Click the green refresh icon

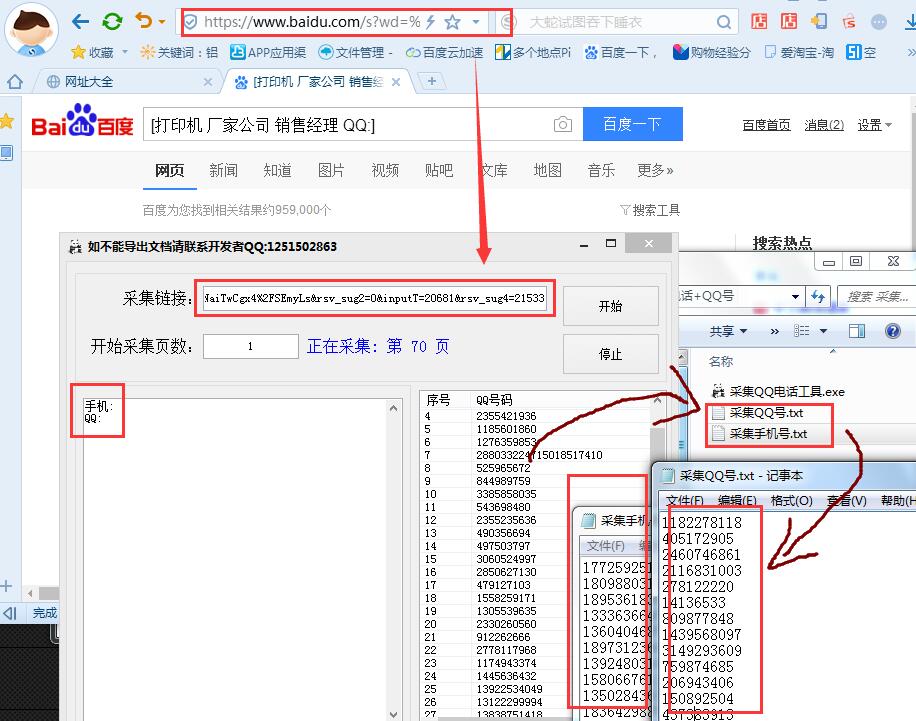(x=112, y=22)
